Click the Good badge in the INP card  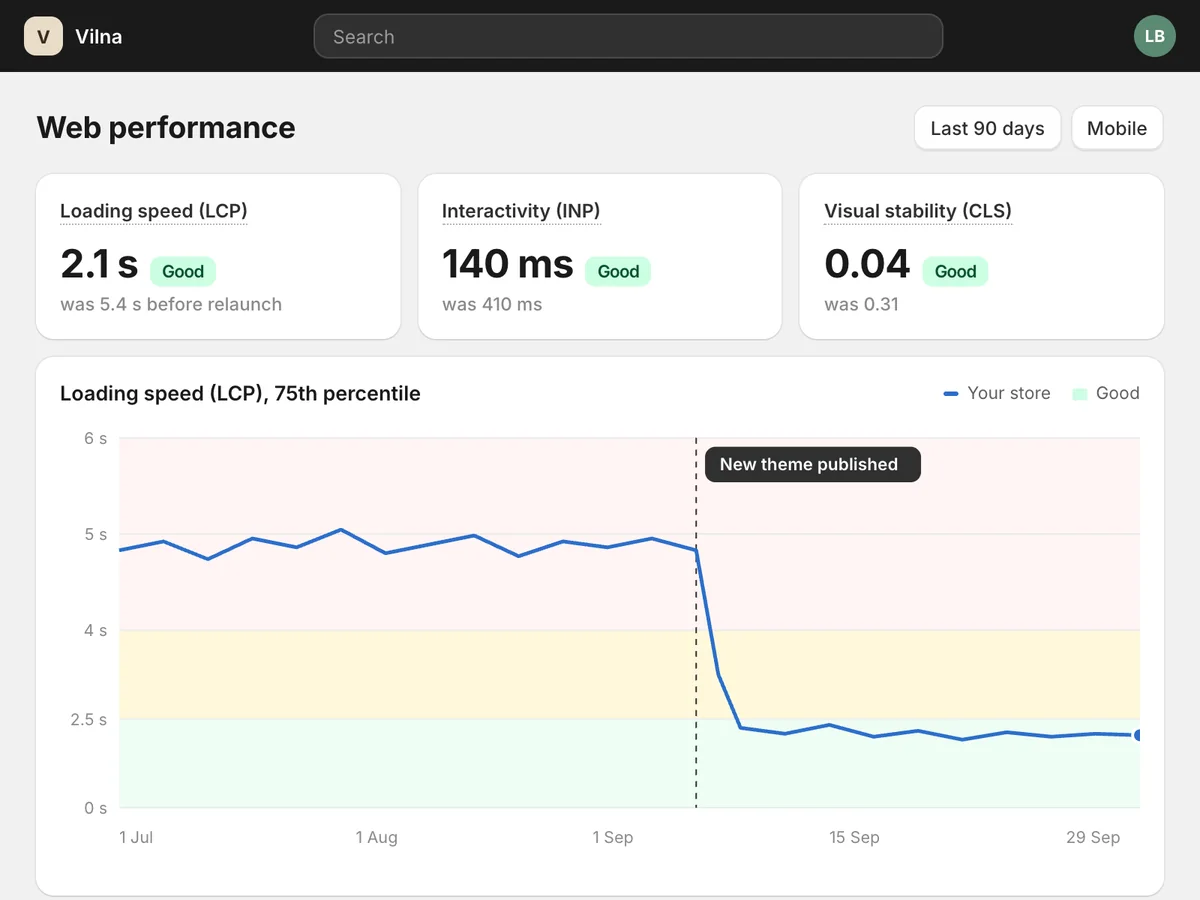click(x=619, y=271)
